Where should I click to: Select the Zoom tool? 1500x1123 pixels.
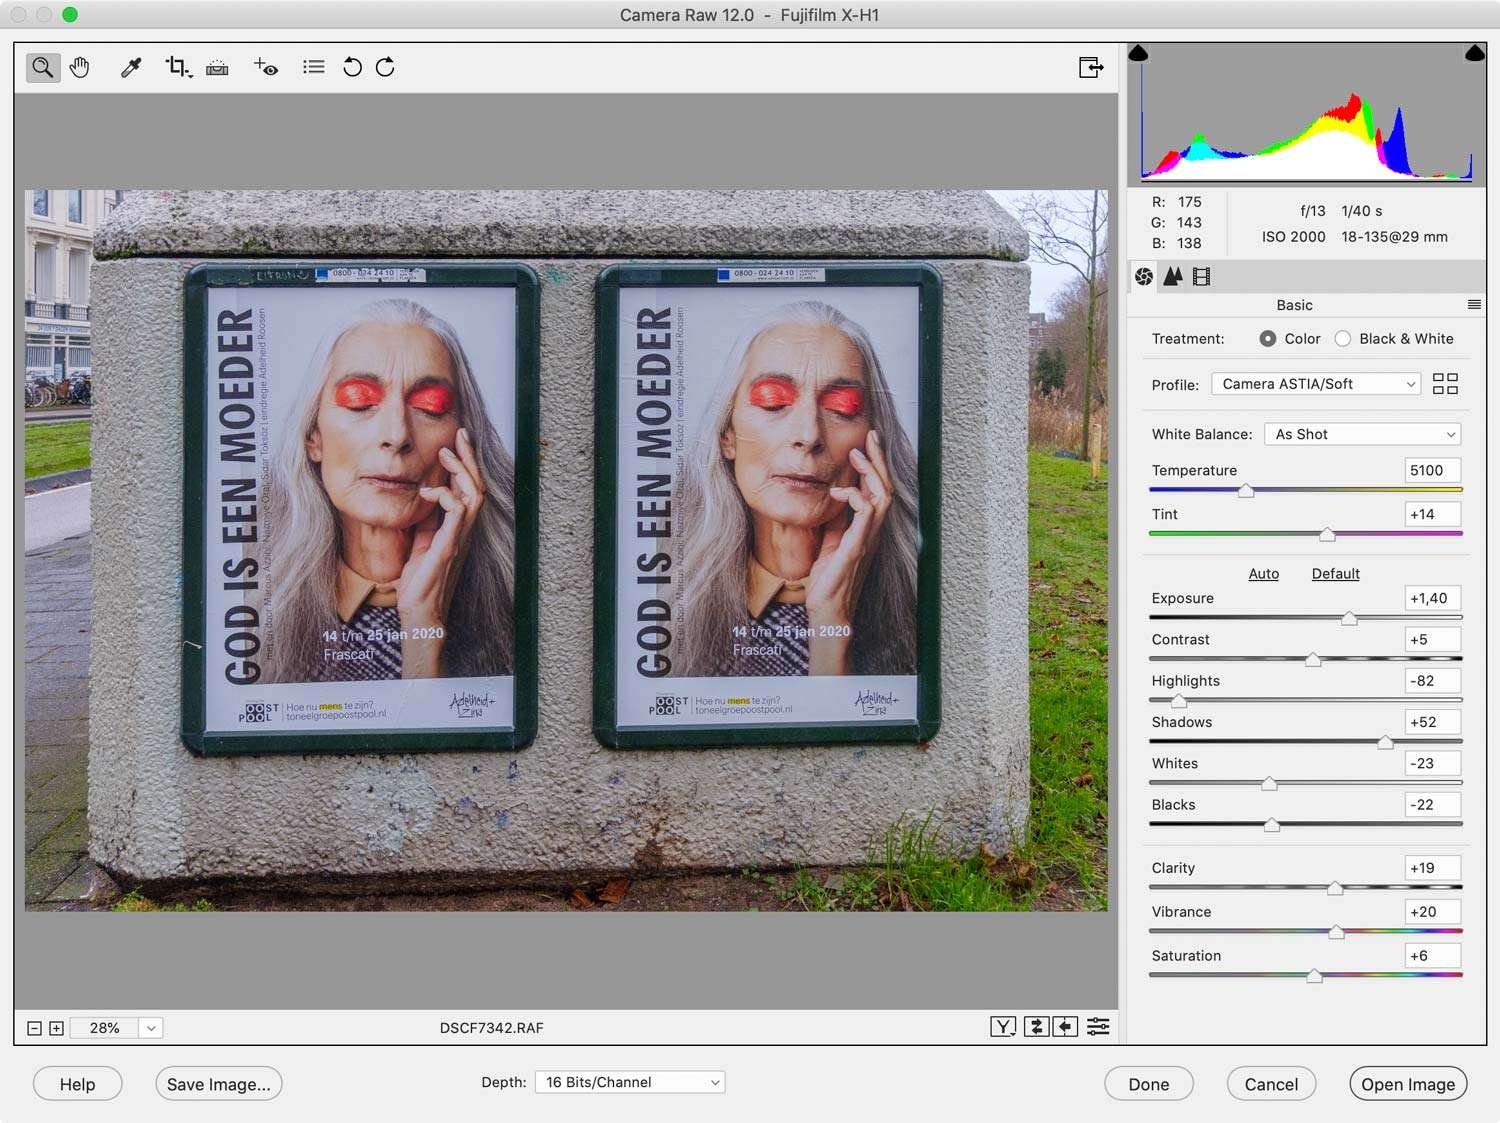point(42,67)
